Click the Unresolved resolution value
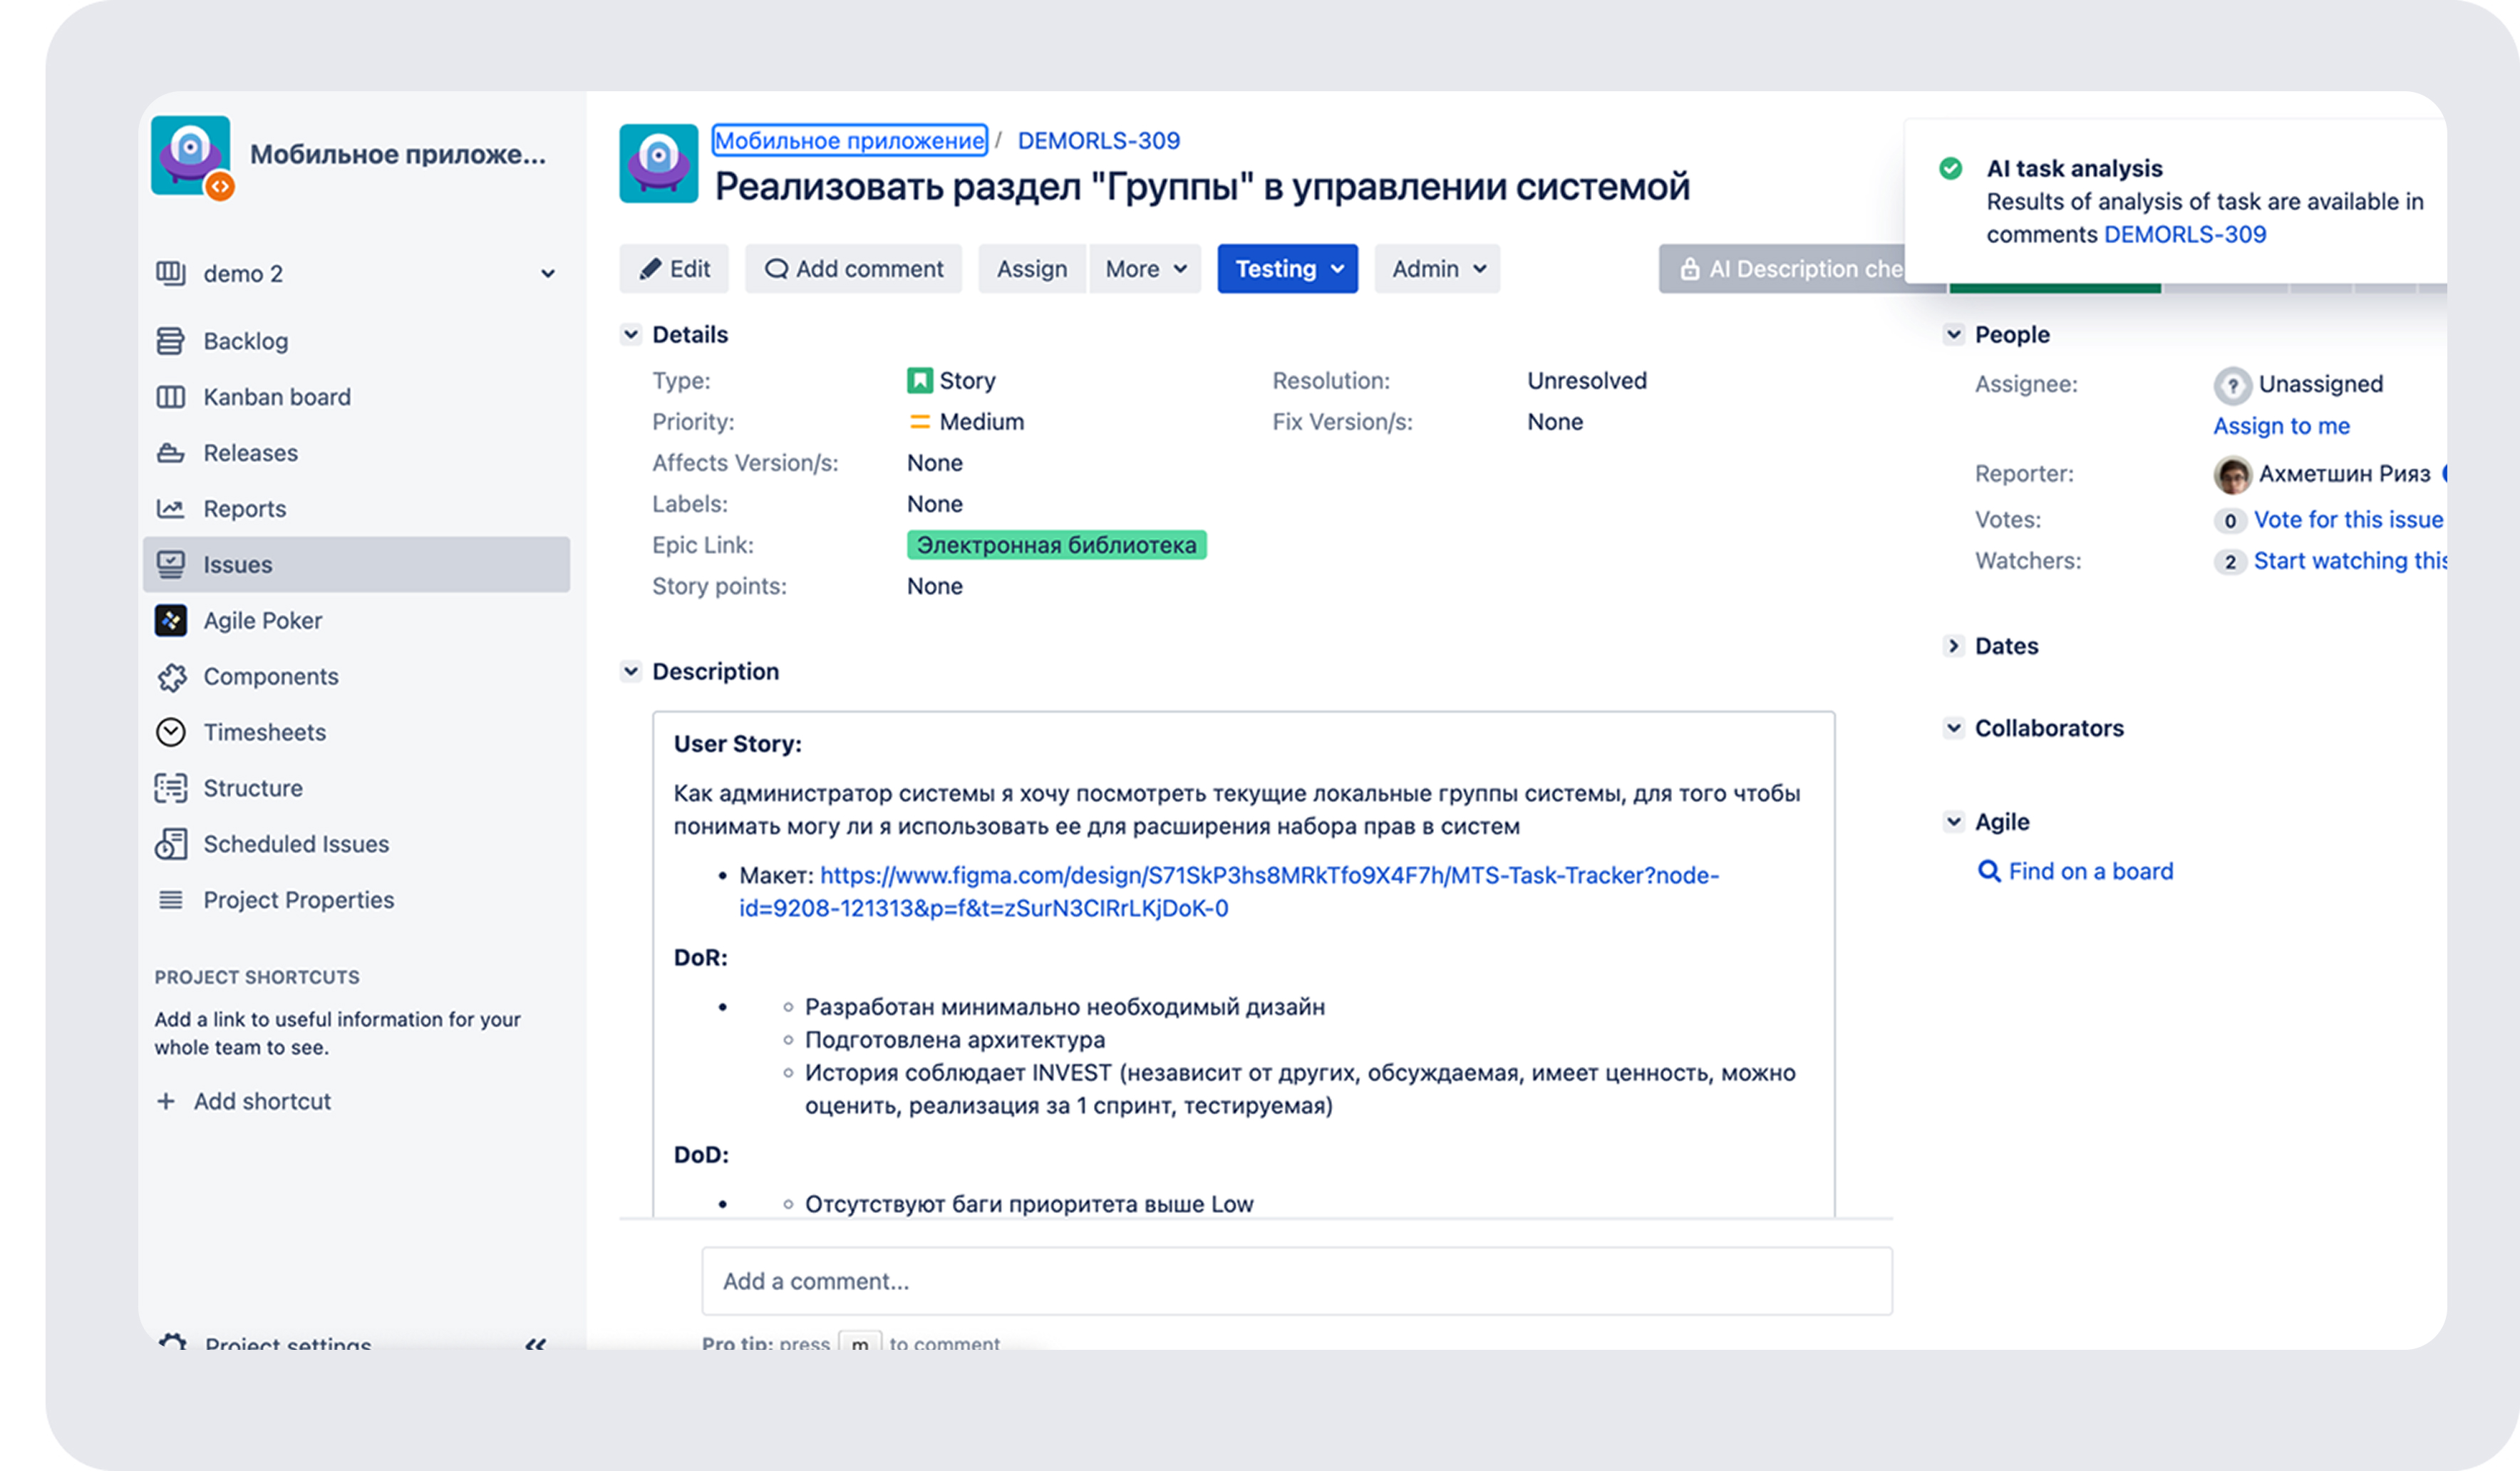2520x1471 pixels. (1586, 381)
